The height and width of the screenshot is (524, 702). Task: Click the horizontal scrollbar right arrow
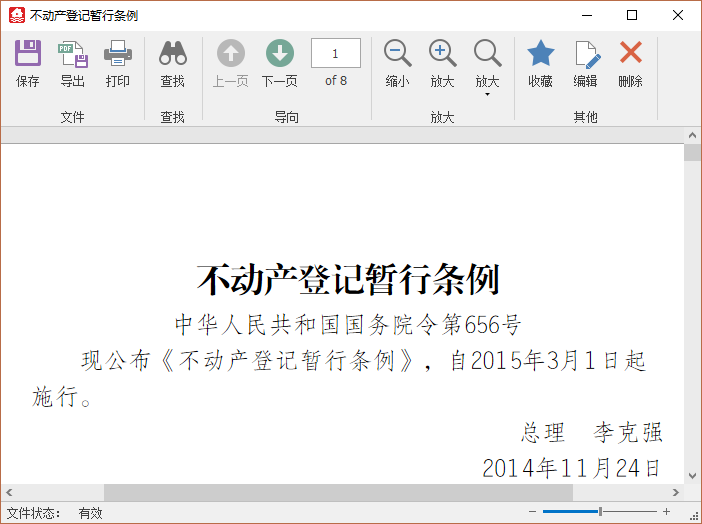[x=676, y=493]
